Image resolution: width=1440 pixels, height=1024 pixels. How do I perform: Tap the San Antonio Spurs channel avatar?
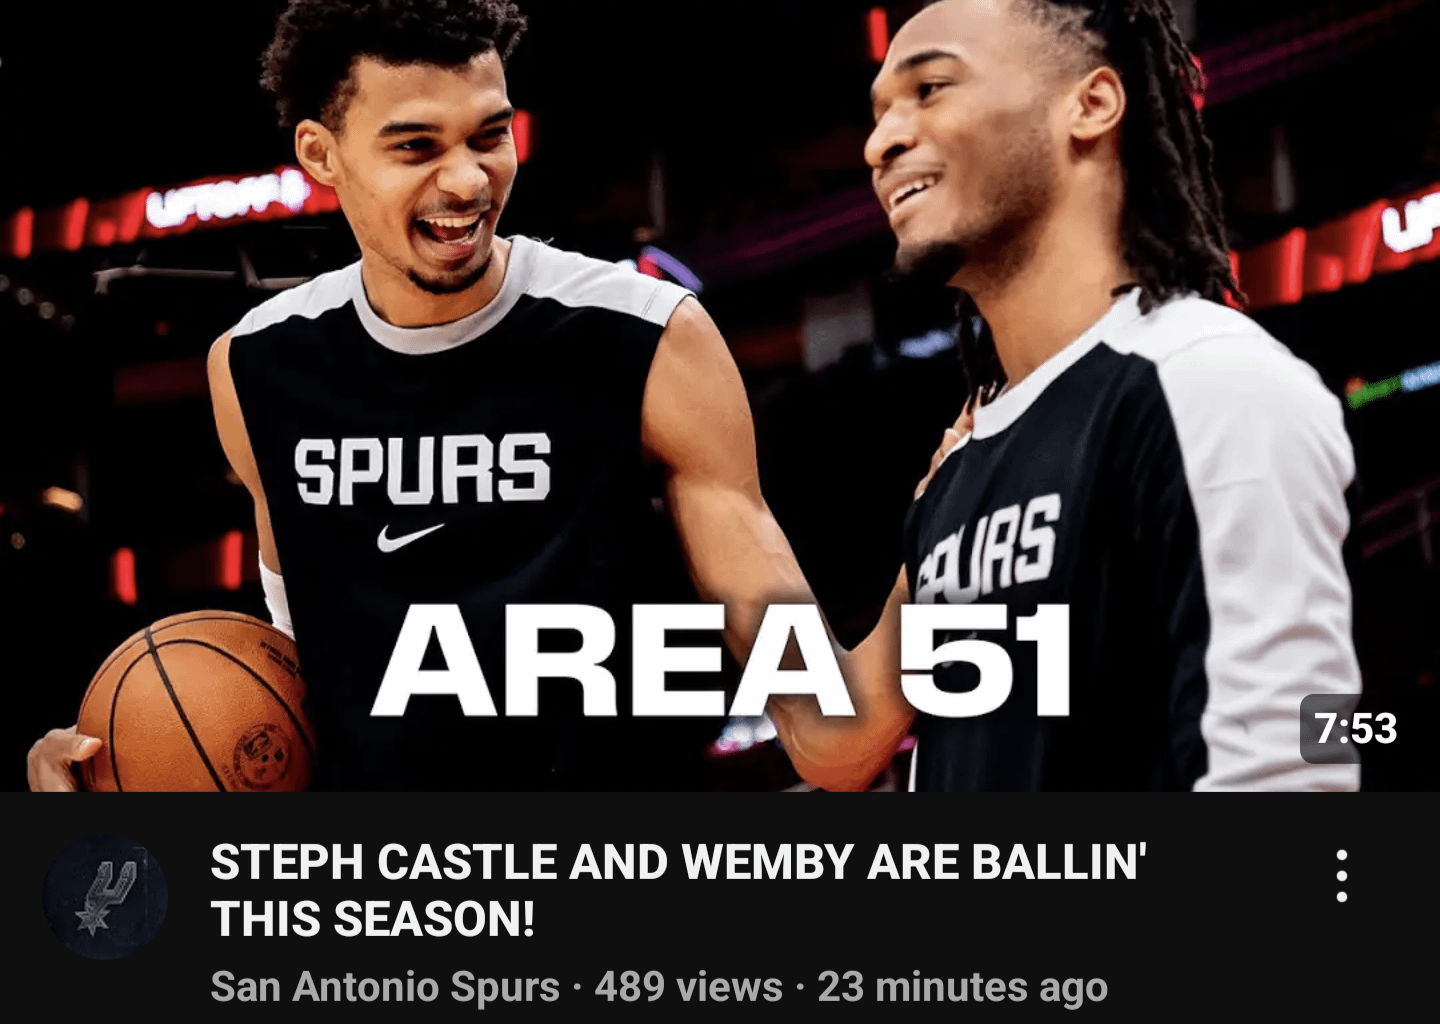pyautogui.click(x=105, y=898)
